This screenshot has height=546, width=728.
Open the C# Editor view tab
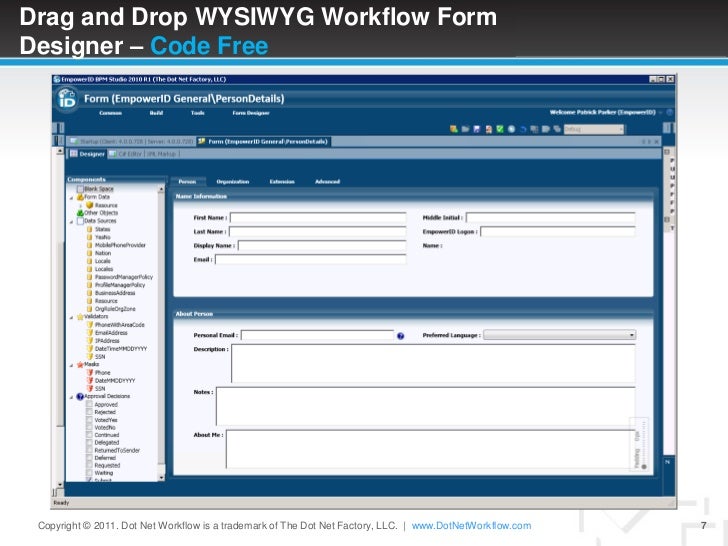coord(126,154)
